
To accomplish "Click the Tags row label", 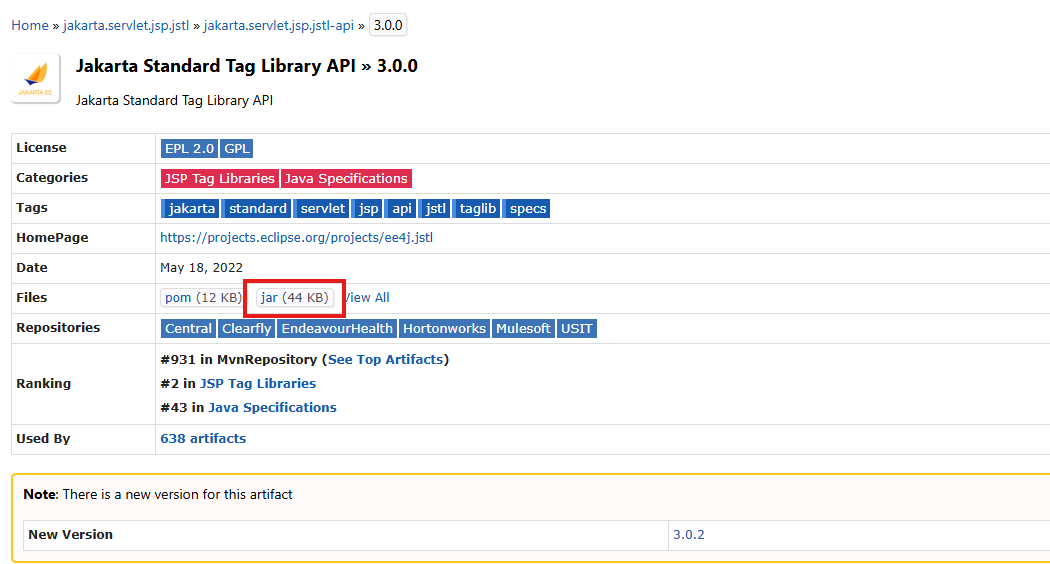I will [32, 208].
